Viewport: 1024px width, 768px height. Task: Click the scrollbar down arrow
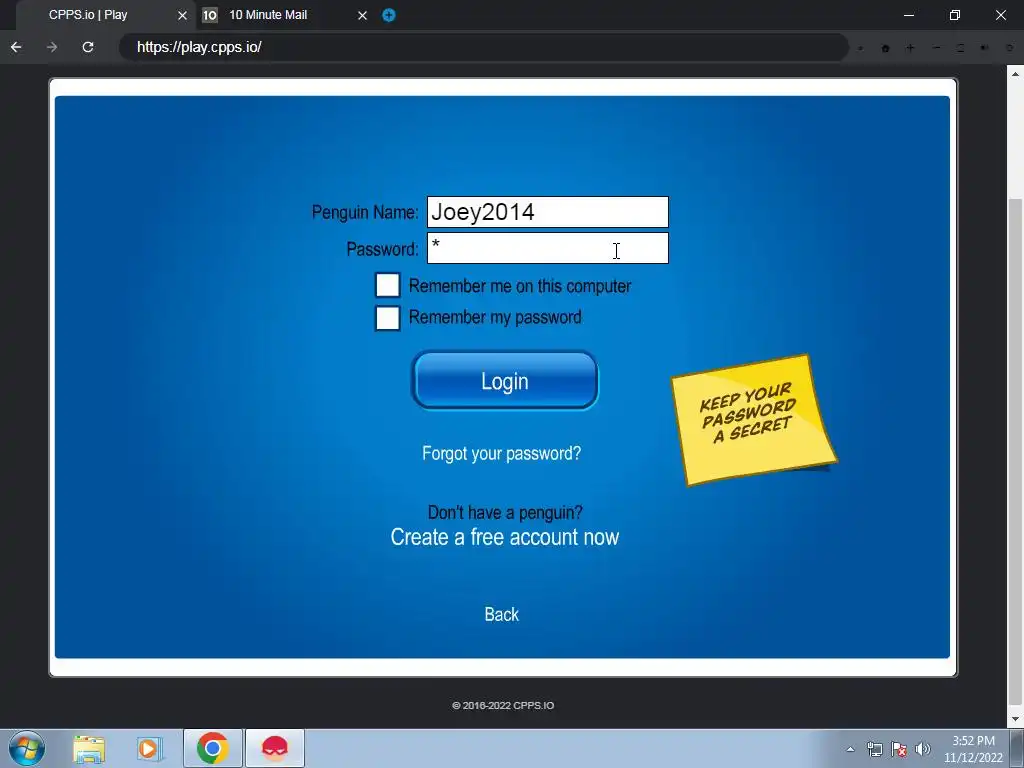(x=1015, y=719)
